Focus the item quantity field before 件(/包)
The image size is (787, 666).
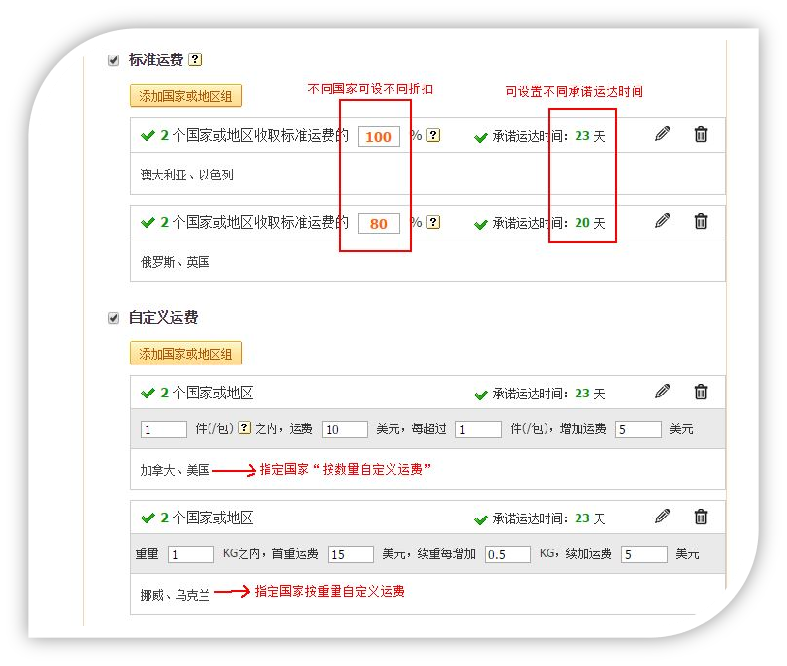point(164,430)
